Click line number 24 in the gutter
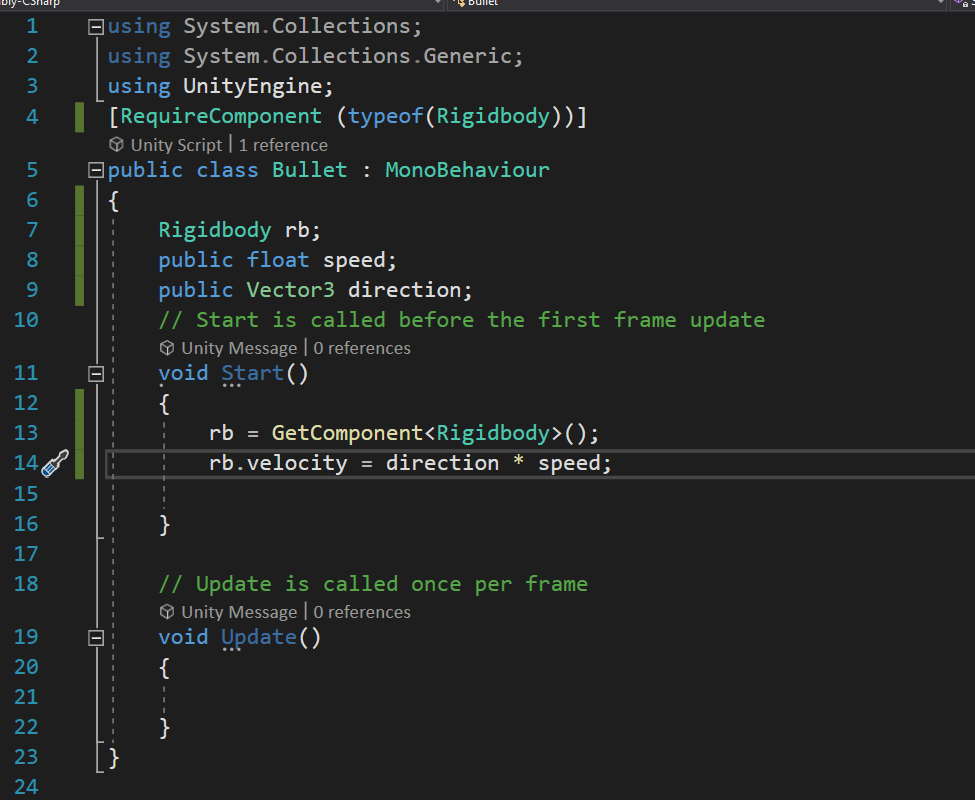The height and width of the screenshot is (800, 975). [26, 787]
